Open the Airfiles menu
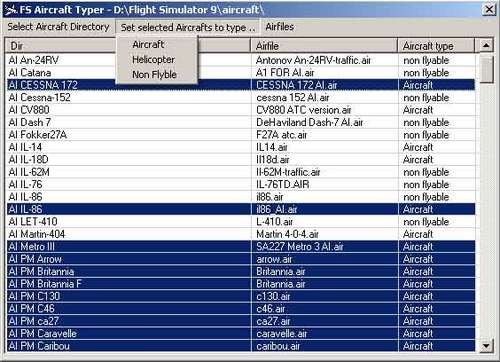Viewport: 500px width, 362px height. 280,27
